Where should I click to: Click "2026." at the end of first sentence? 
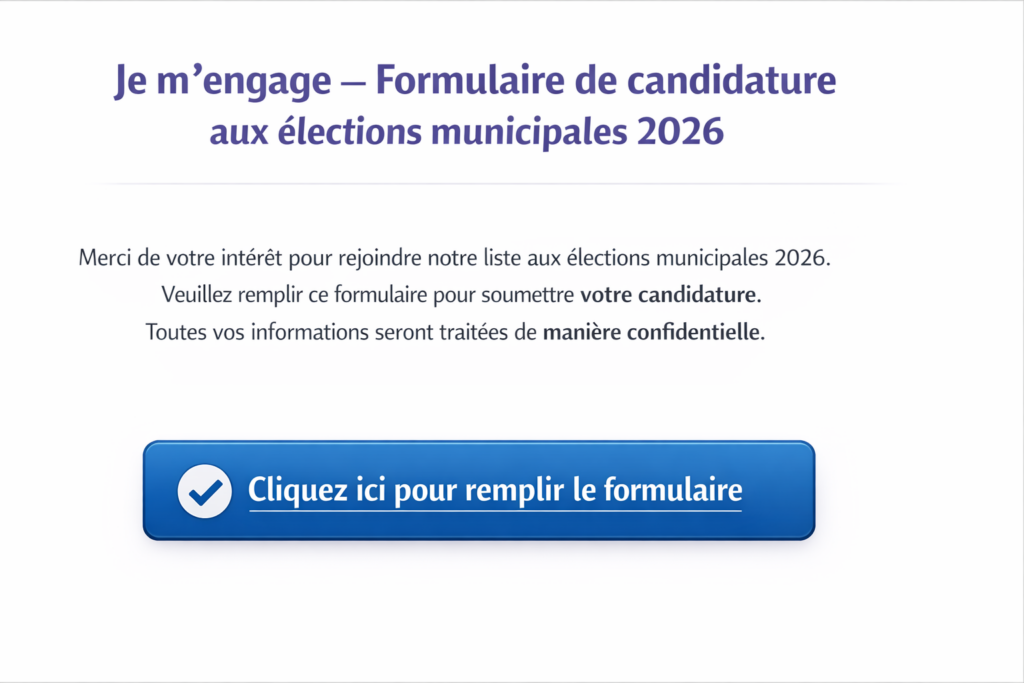point(802,258)
